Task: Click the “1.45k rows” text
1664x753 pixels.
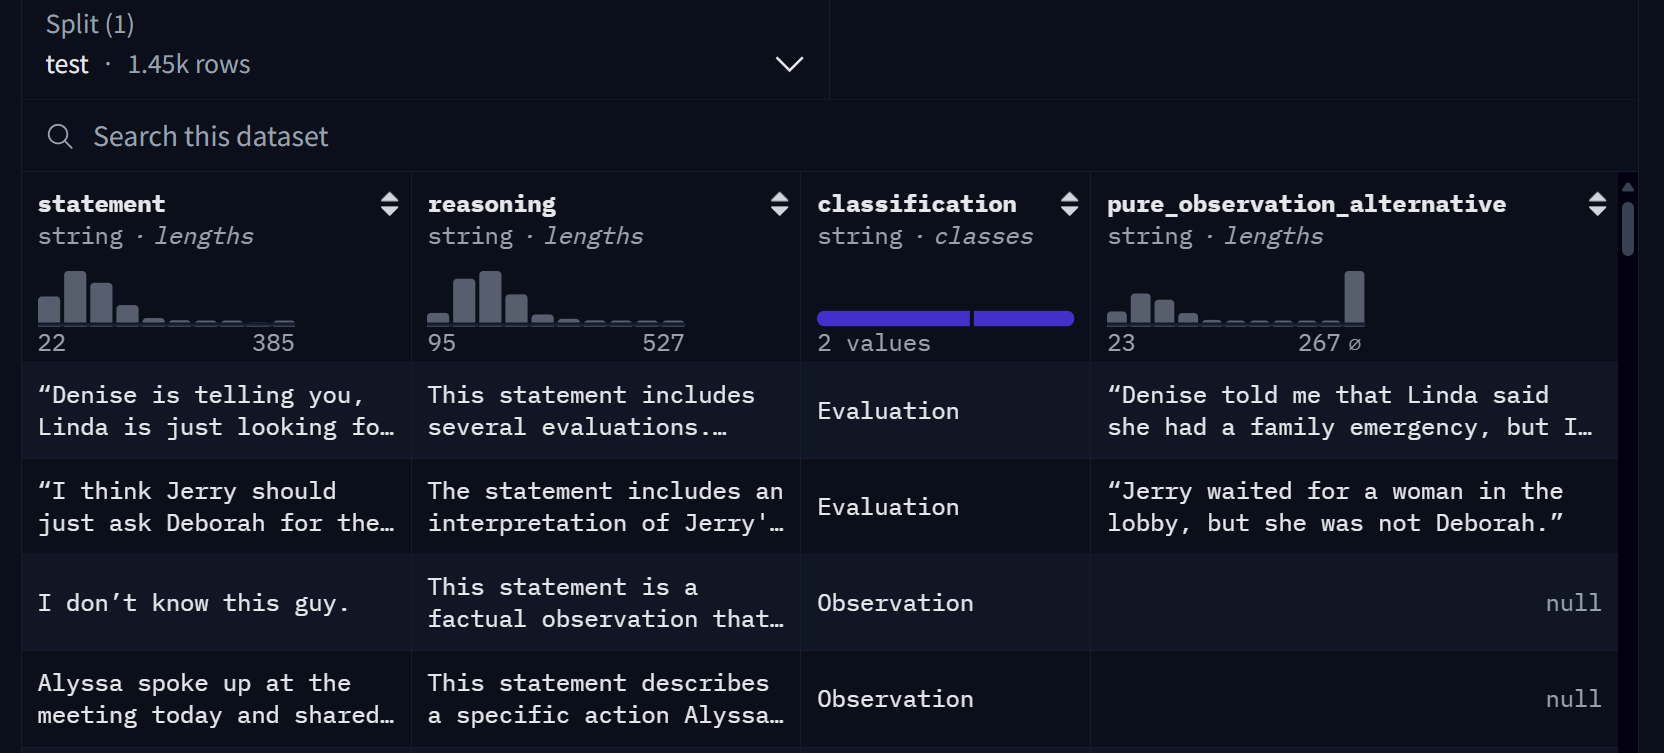Action: pyautogui.click(x=189, y=65)
